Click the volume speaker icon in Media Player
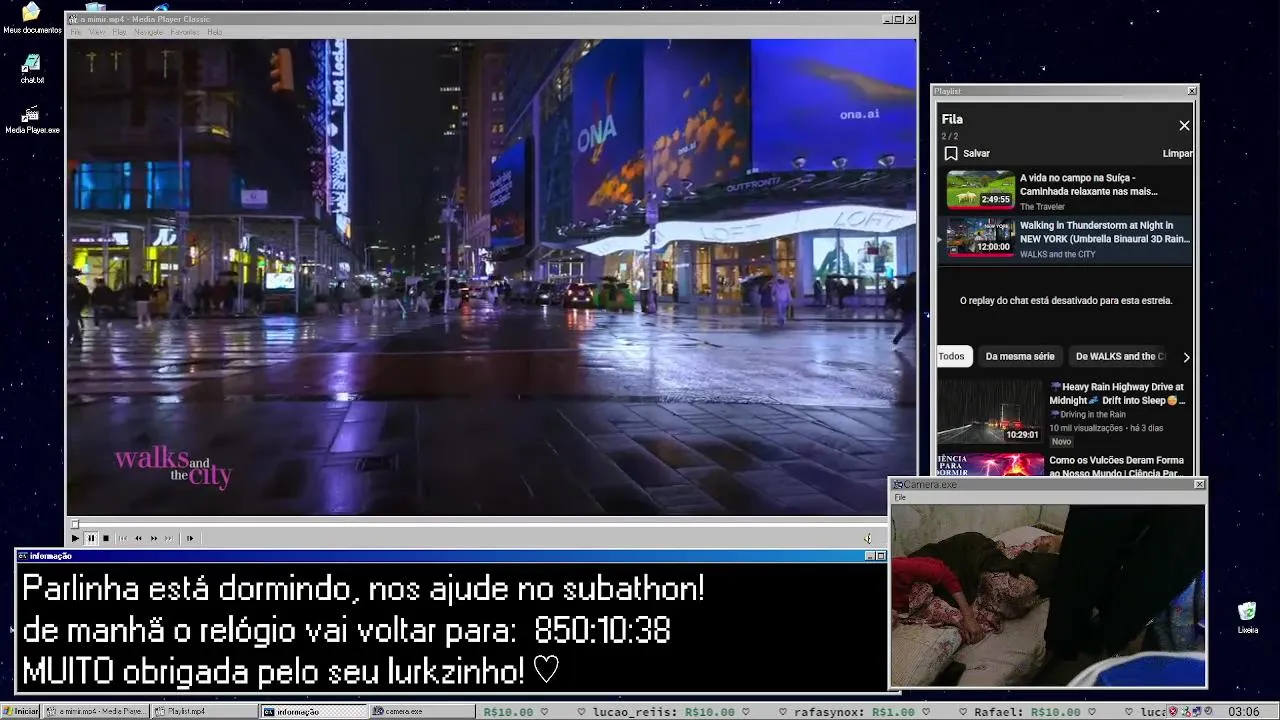Screen dimensions: 1280x720 click(868, 538)
